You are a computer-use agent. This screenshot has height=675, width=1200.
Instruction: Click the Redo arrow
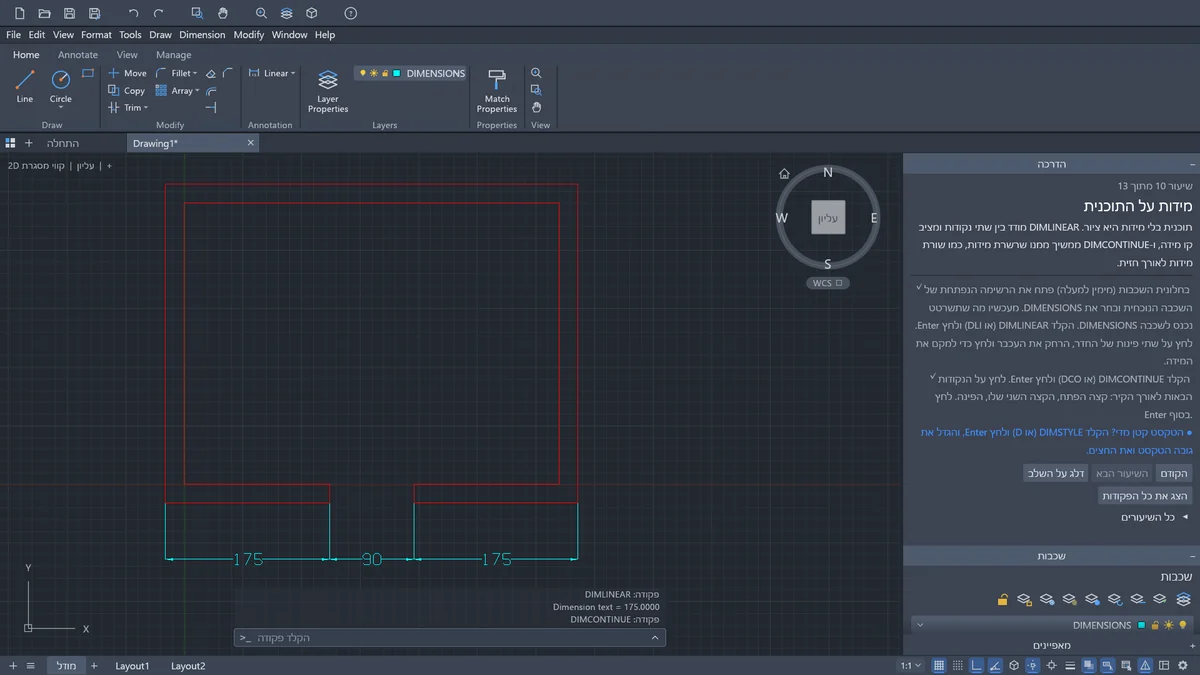158,13
